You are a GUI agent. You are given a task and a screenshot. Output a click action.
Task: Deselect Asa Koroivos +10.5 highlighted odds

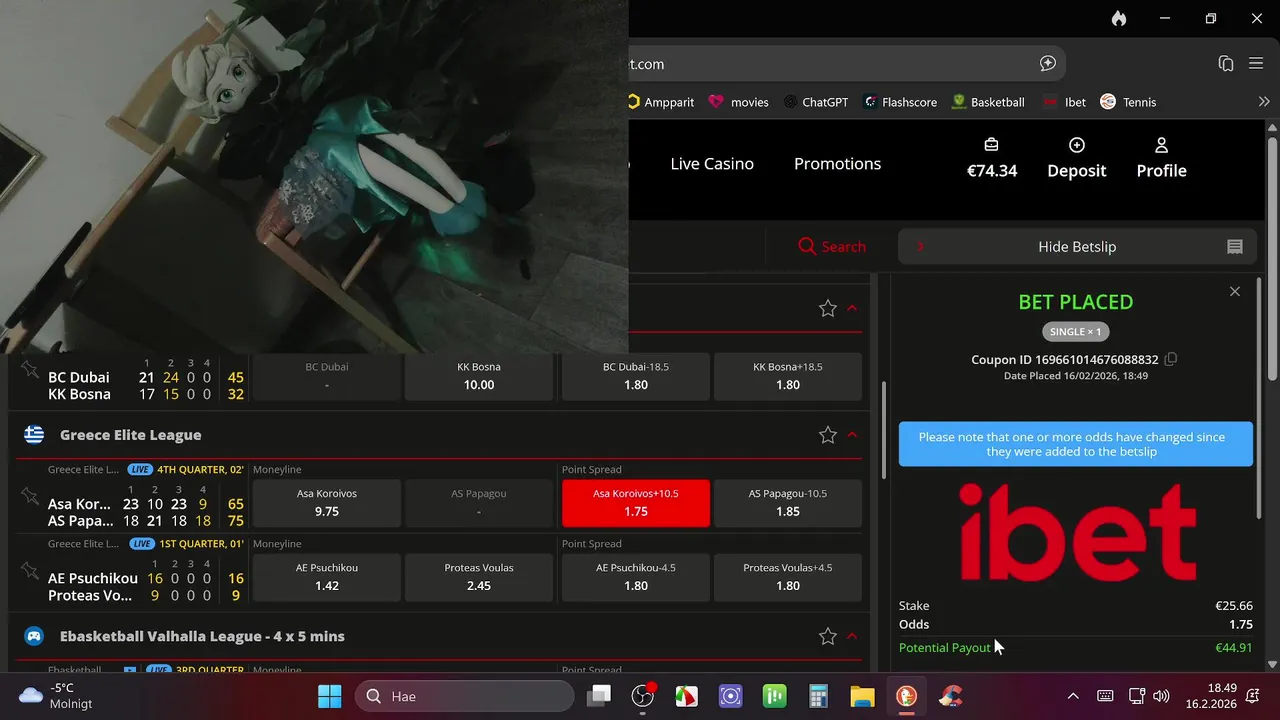pyautogui.click(x=636, y=502)
